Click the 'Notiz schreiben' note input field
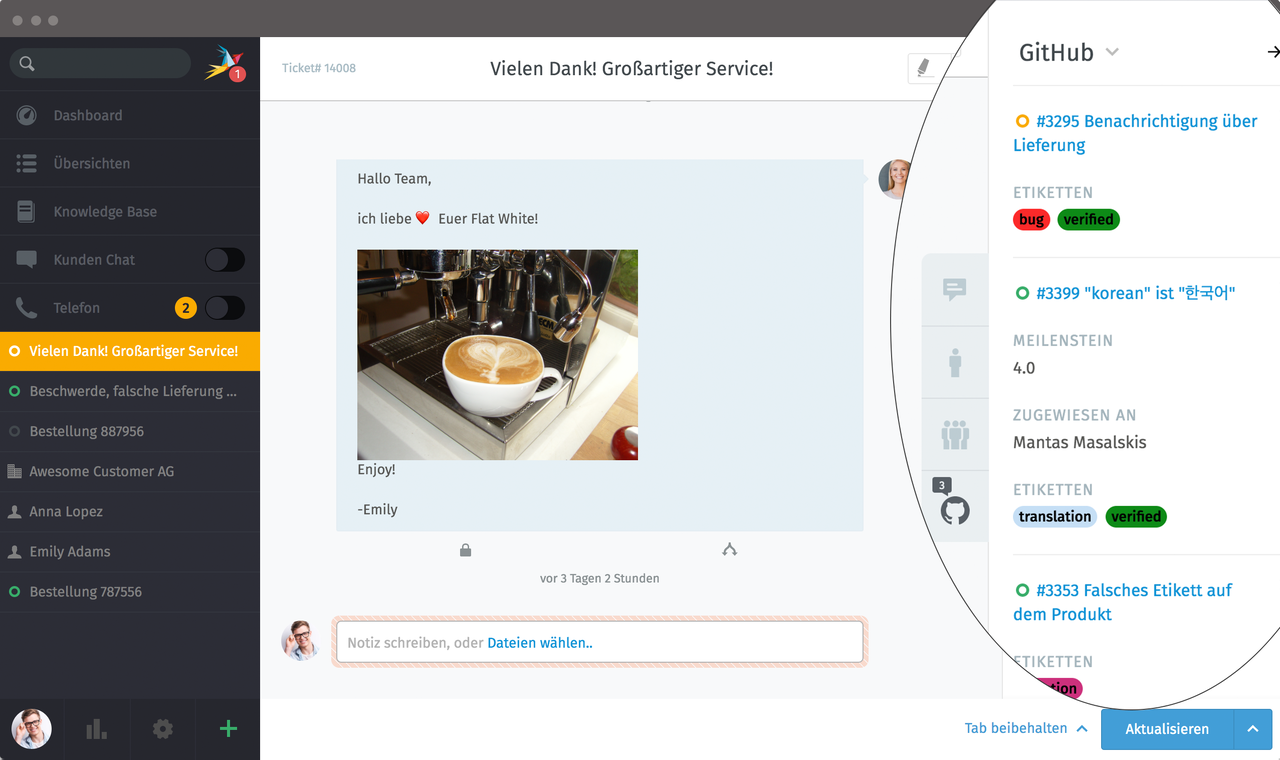 pos(600,642)
